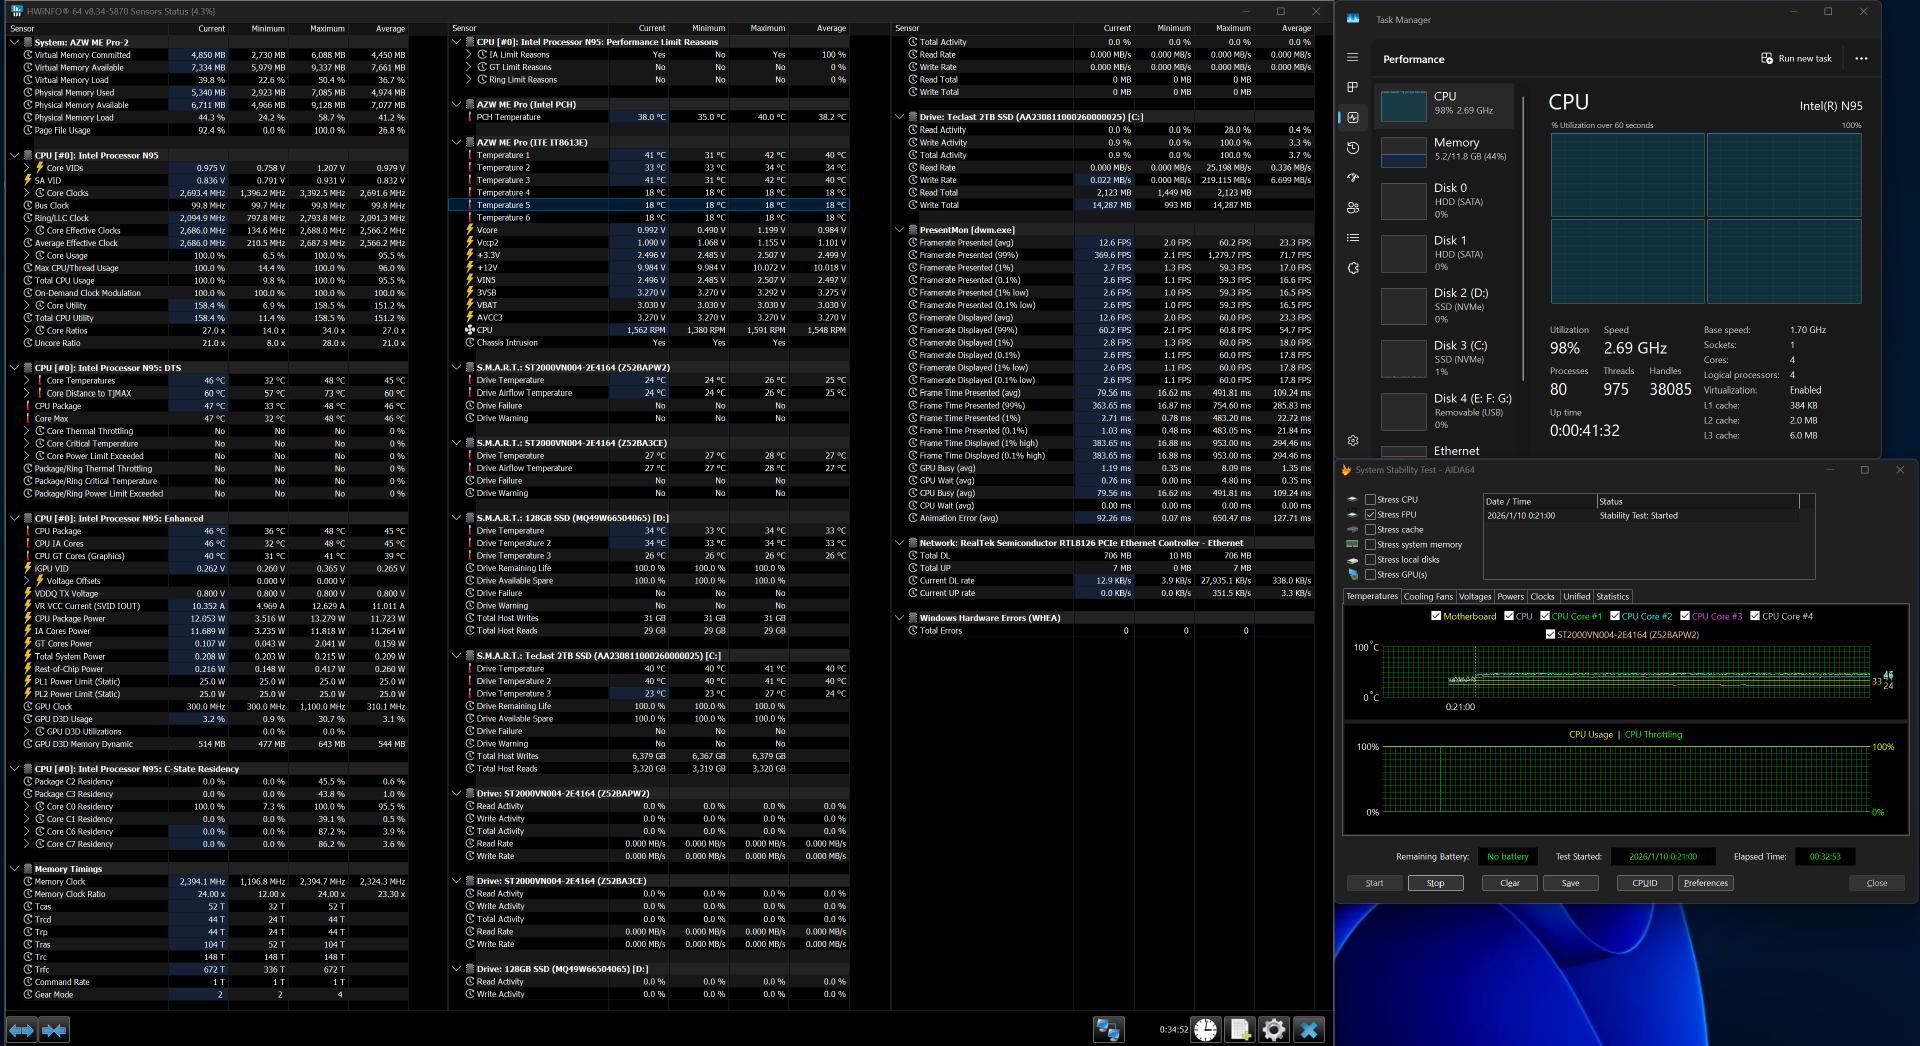Enable the Stress CPU checkbox
This screenshot has height=1046, width=1920.
(x=1371, y=500)
